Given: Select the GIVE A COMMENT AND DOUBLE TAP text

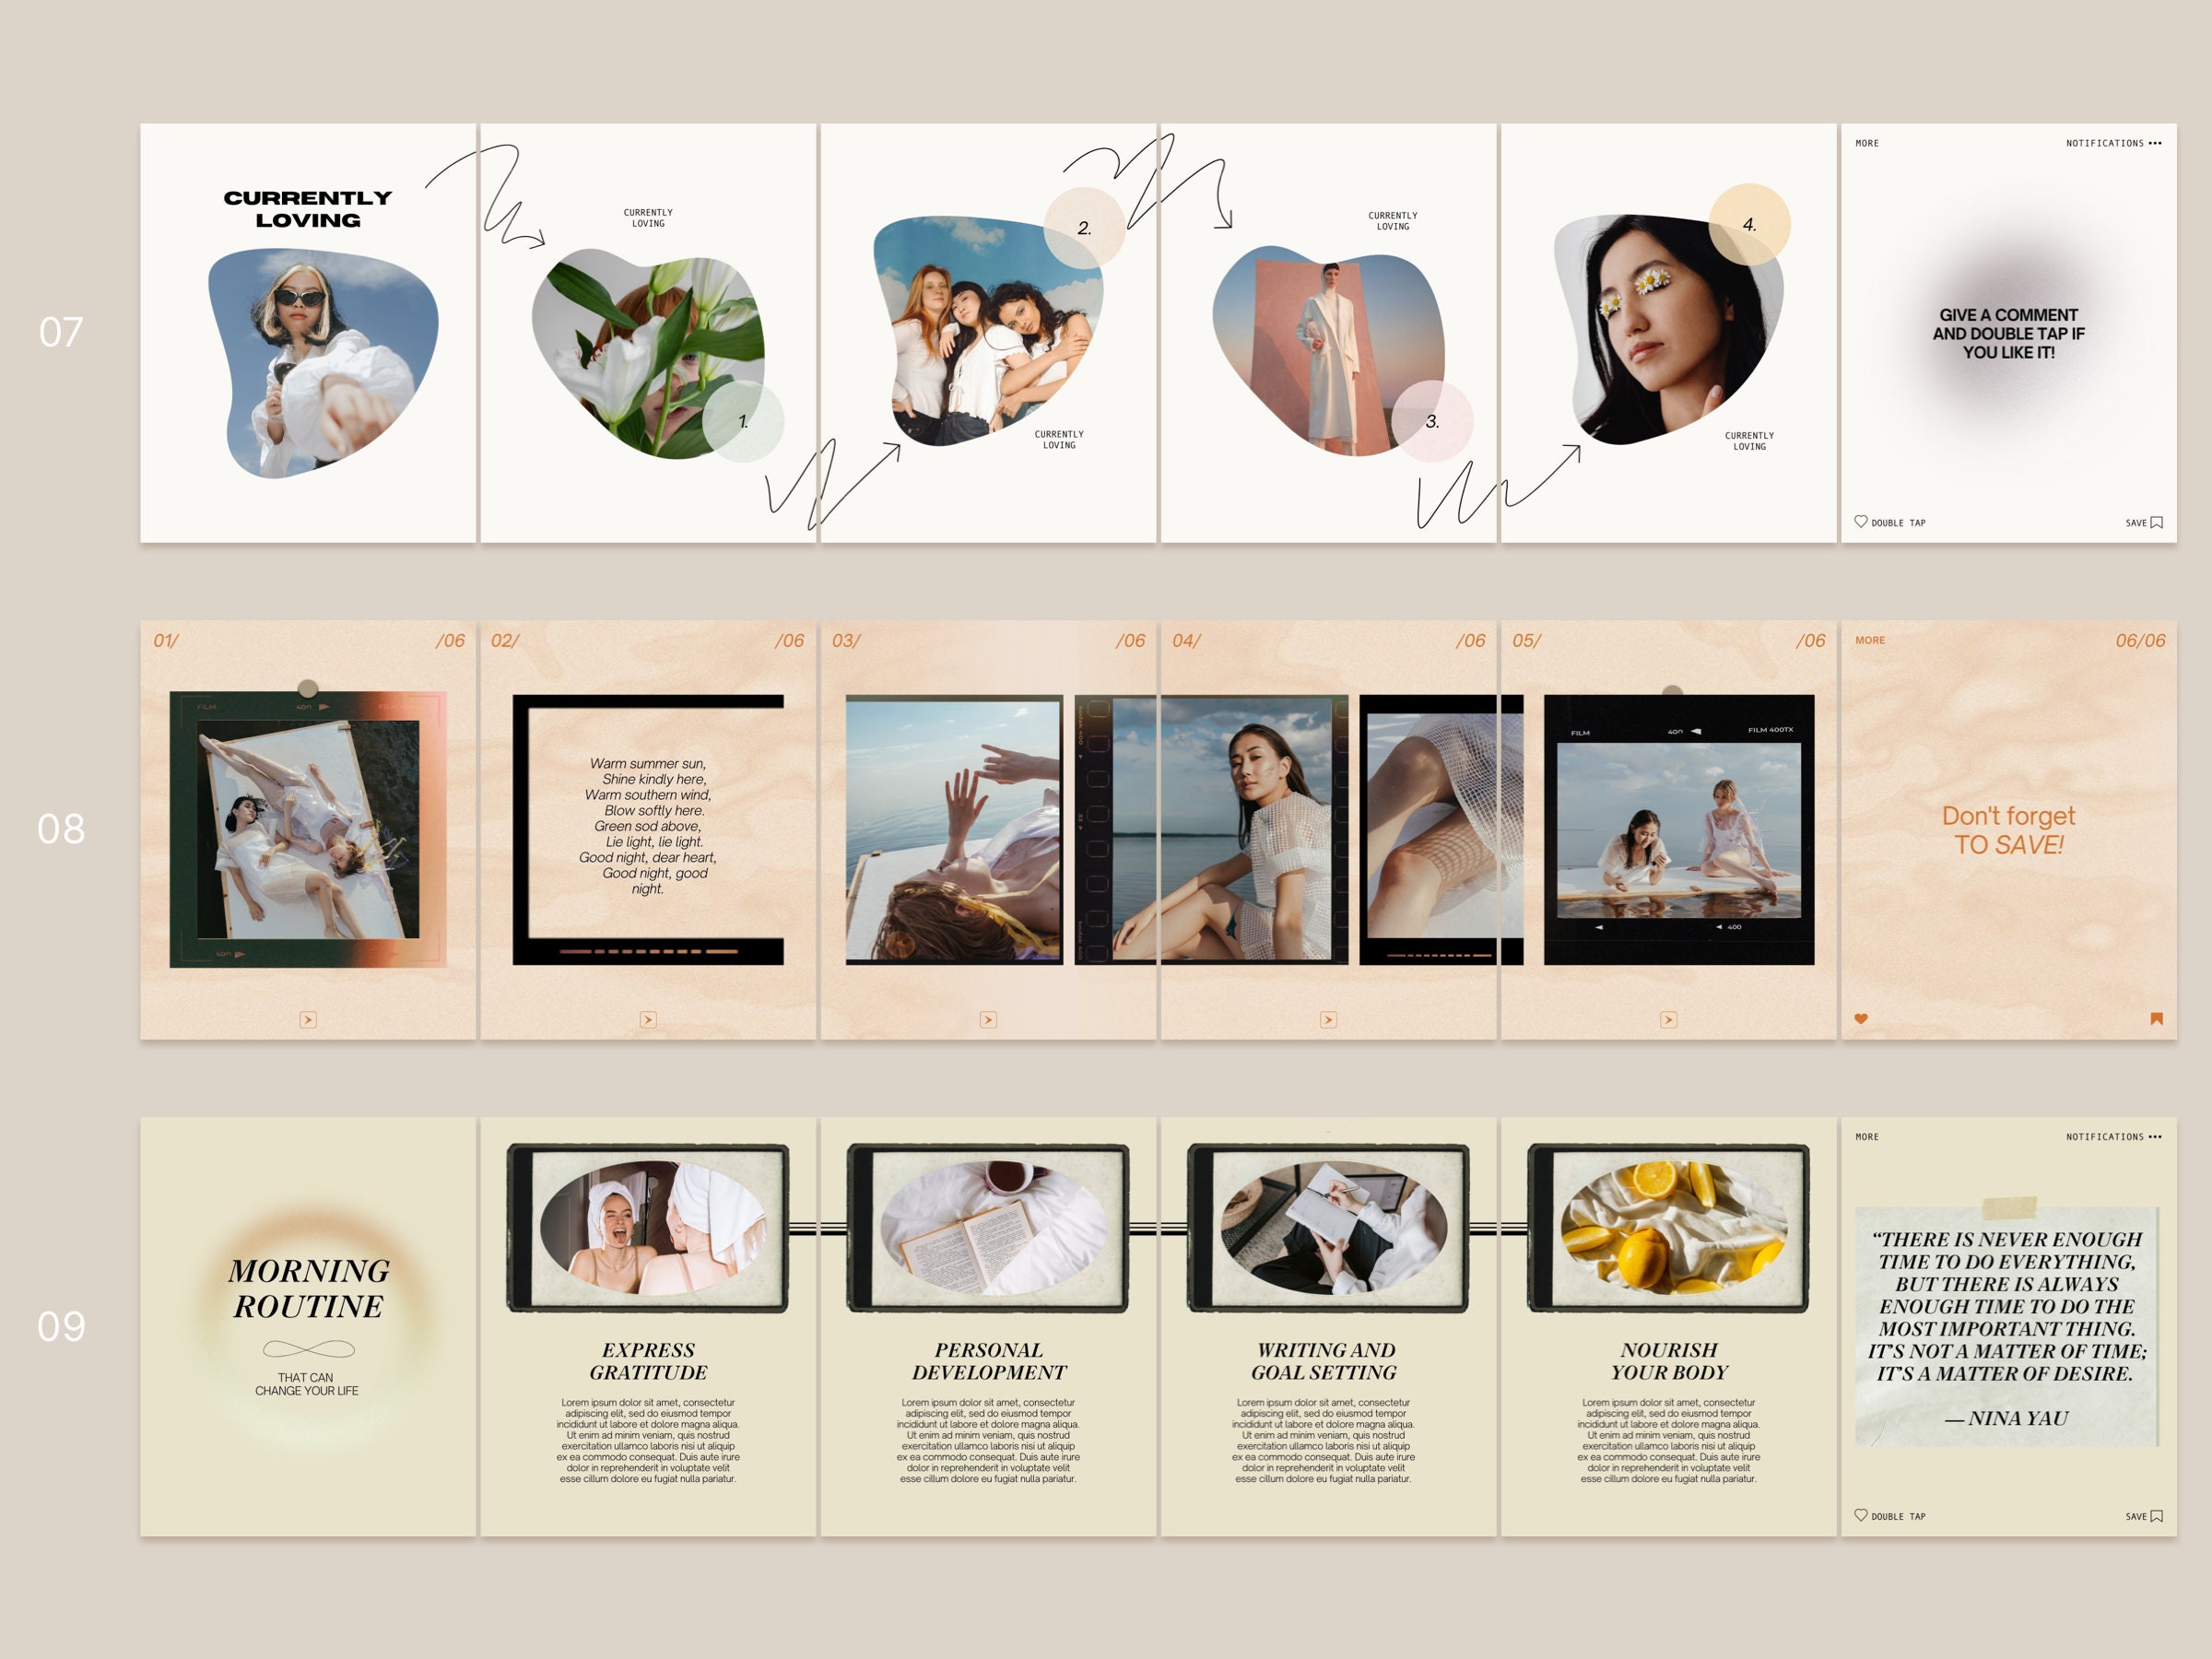Looking at the screenshot, I should pos(2008,333).
